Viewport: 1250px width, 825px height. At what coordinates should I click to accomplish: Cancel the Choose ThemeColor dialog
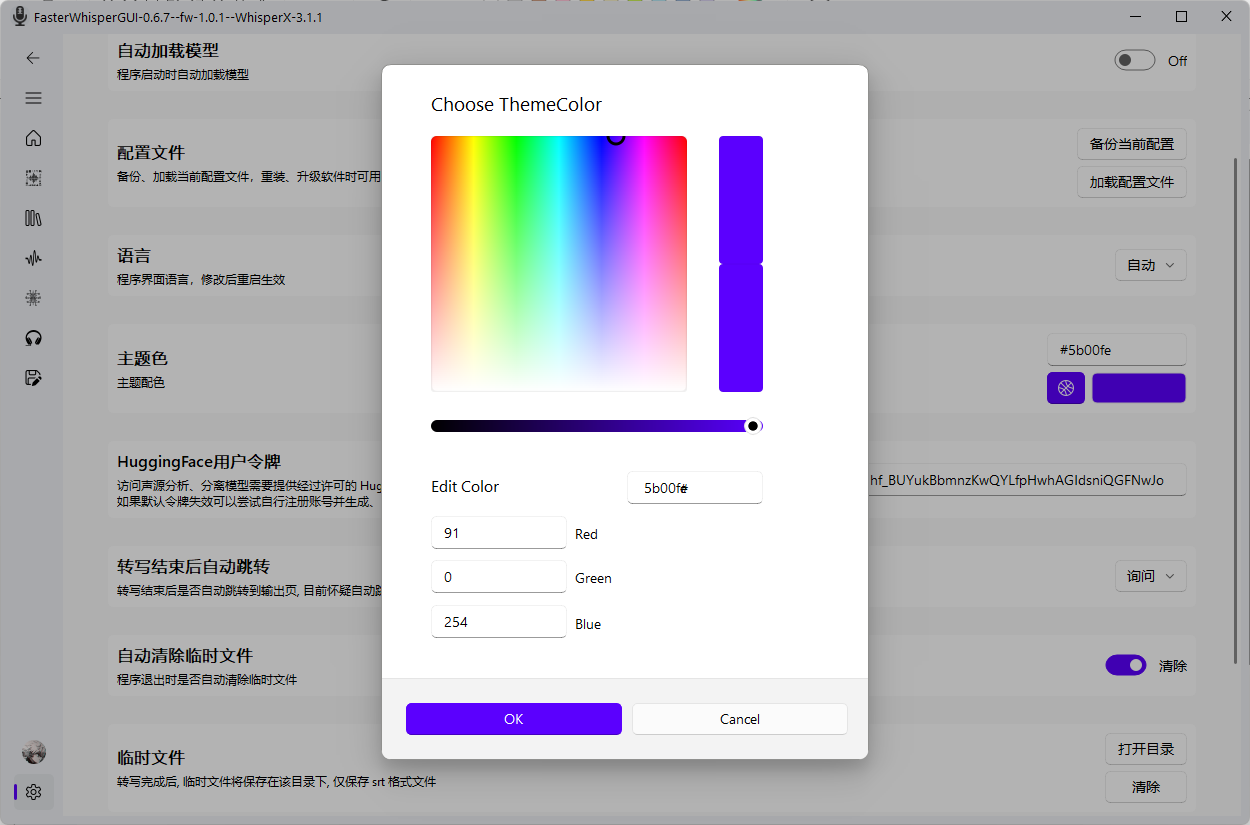tap(739, 719)
